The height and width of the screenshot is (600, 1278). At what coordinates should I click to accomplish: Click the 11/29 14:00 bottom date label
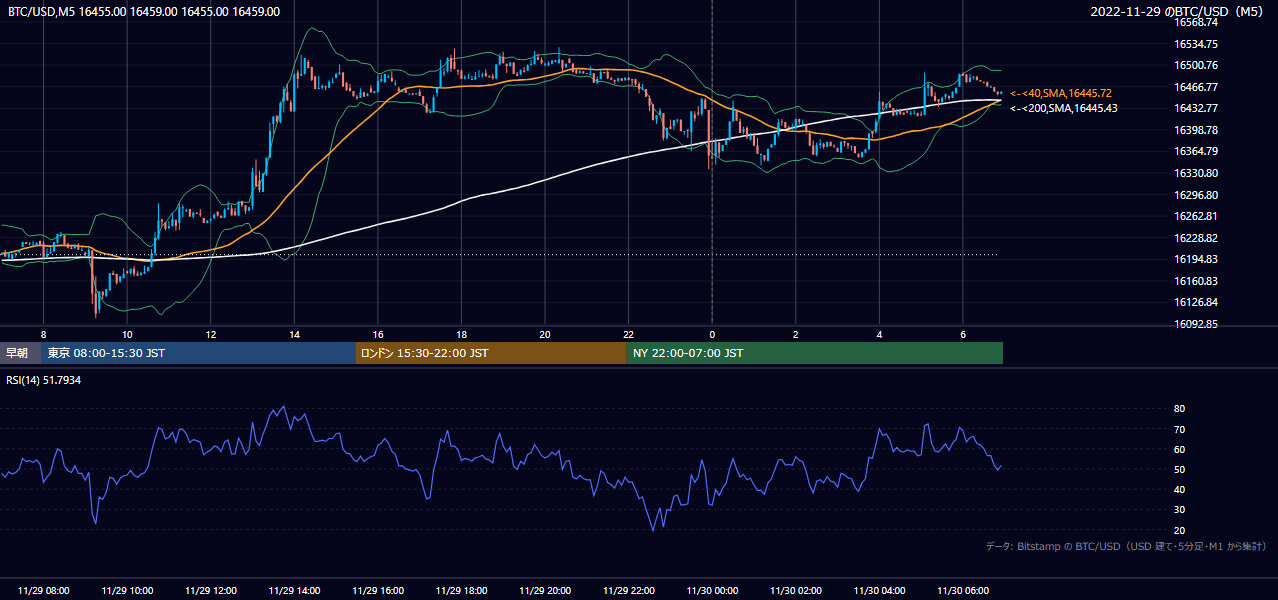point(294,591)
